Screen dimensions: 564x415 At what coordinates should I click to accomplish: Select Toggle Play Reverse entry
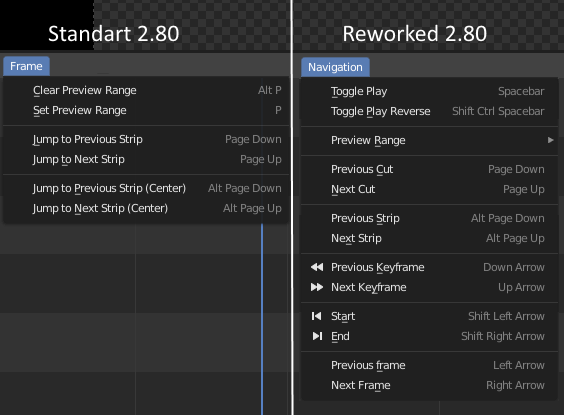429,111
